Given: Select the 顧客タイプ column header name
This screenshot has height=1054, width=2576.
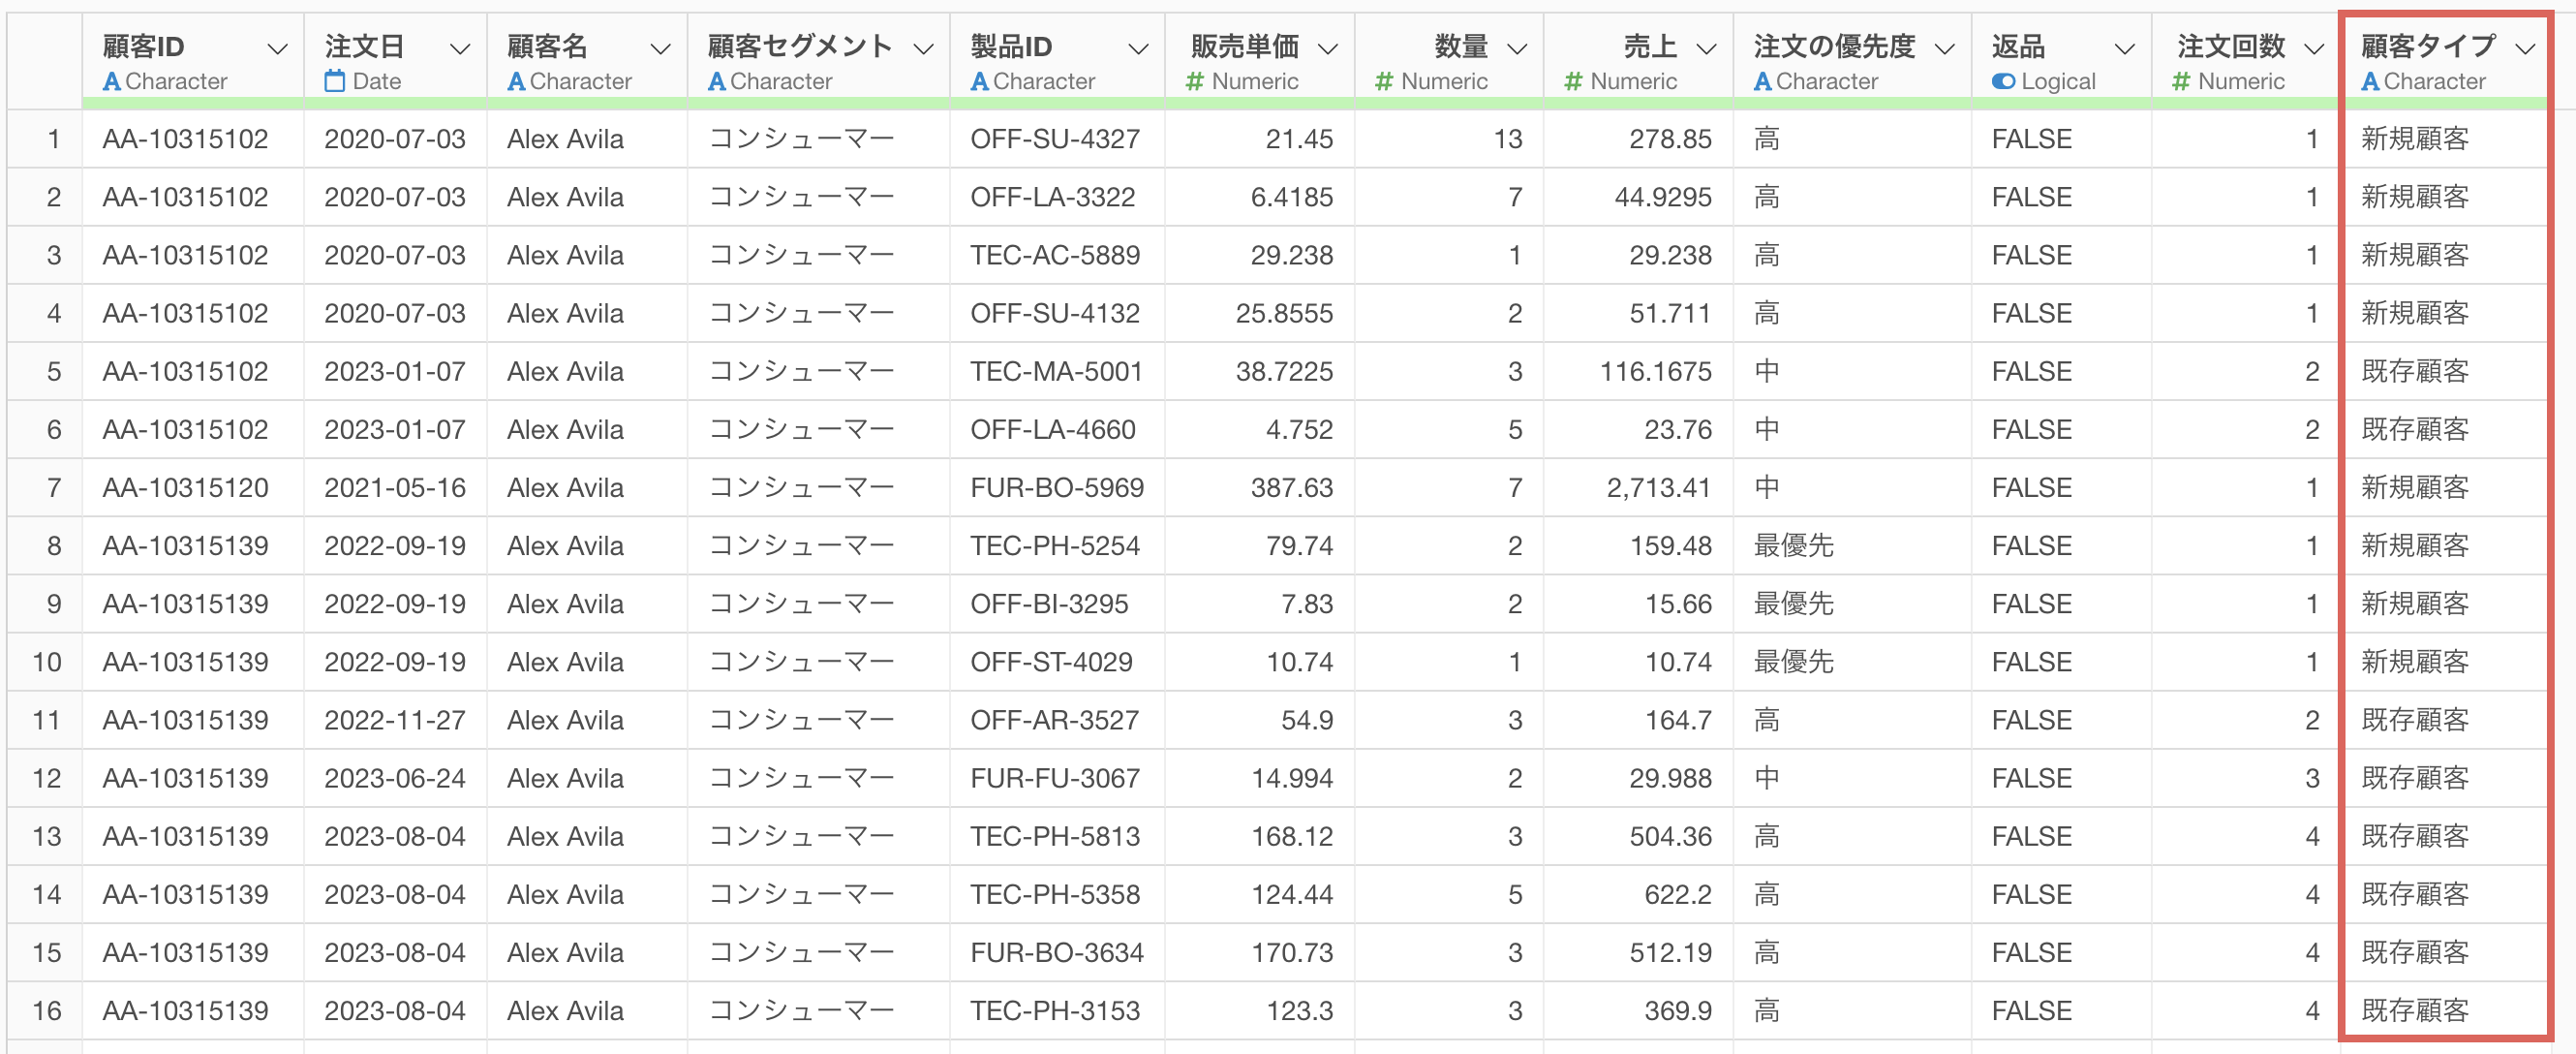Looking at the screenshot, I should tap(2428, 47).
